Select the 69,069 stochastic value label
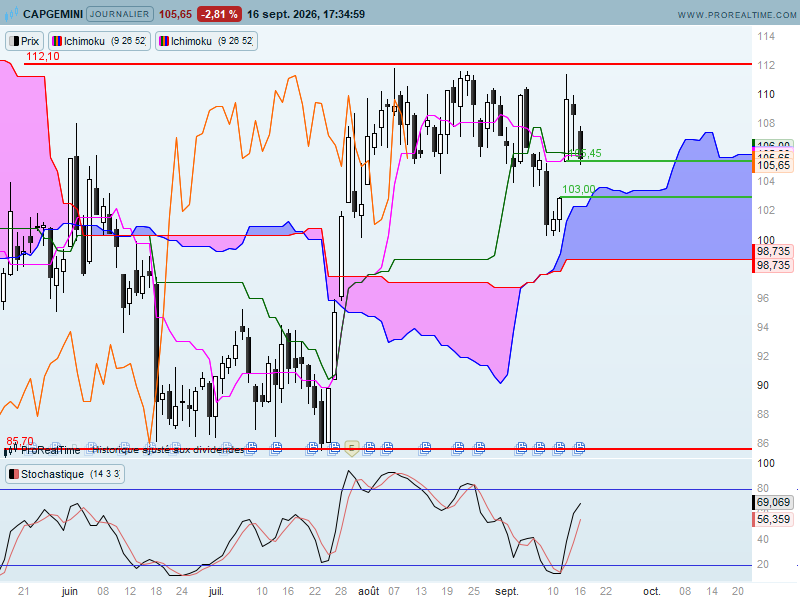 773,503
